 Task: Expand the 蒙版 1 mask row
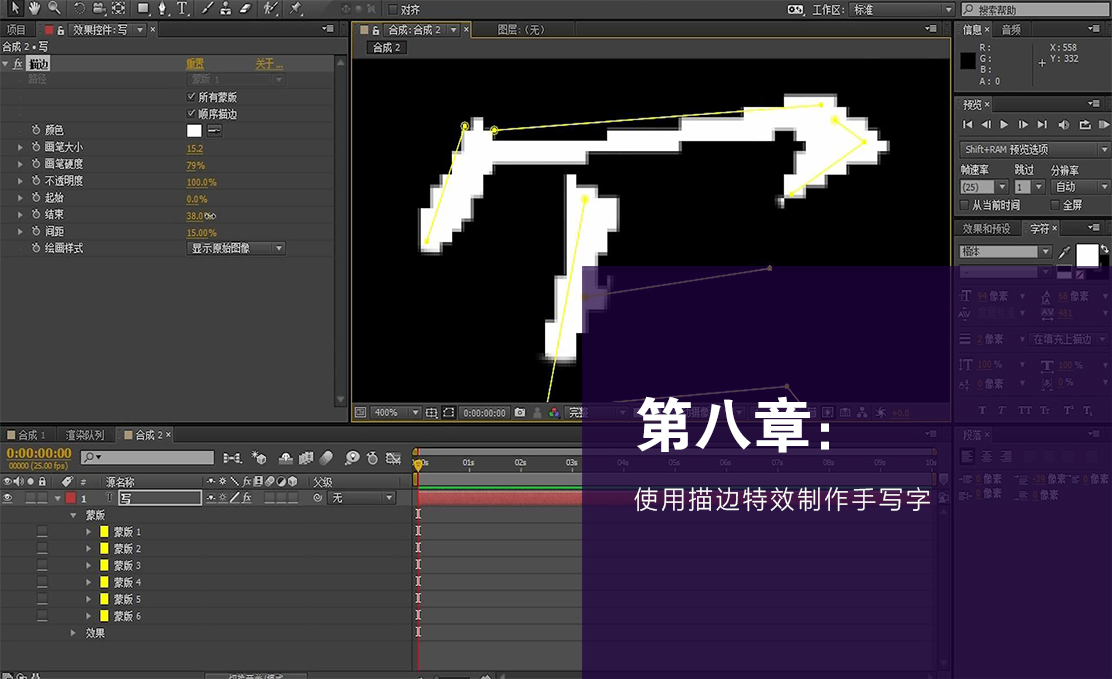coord(89,531)
